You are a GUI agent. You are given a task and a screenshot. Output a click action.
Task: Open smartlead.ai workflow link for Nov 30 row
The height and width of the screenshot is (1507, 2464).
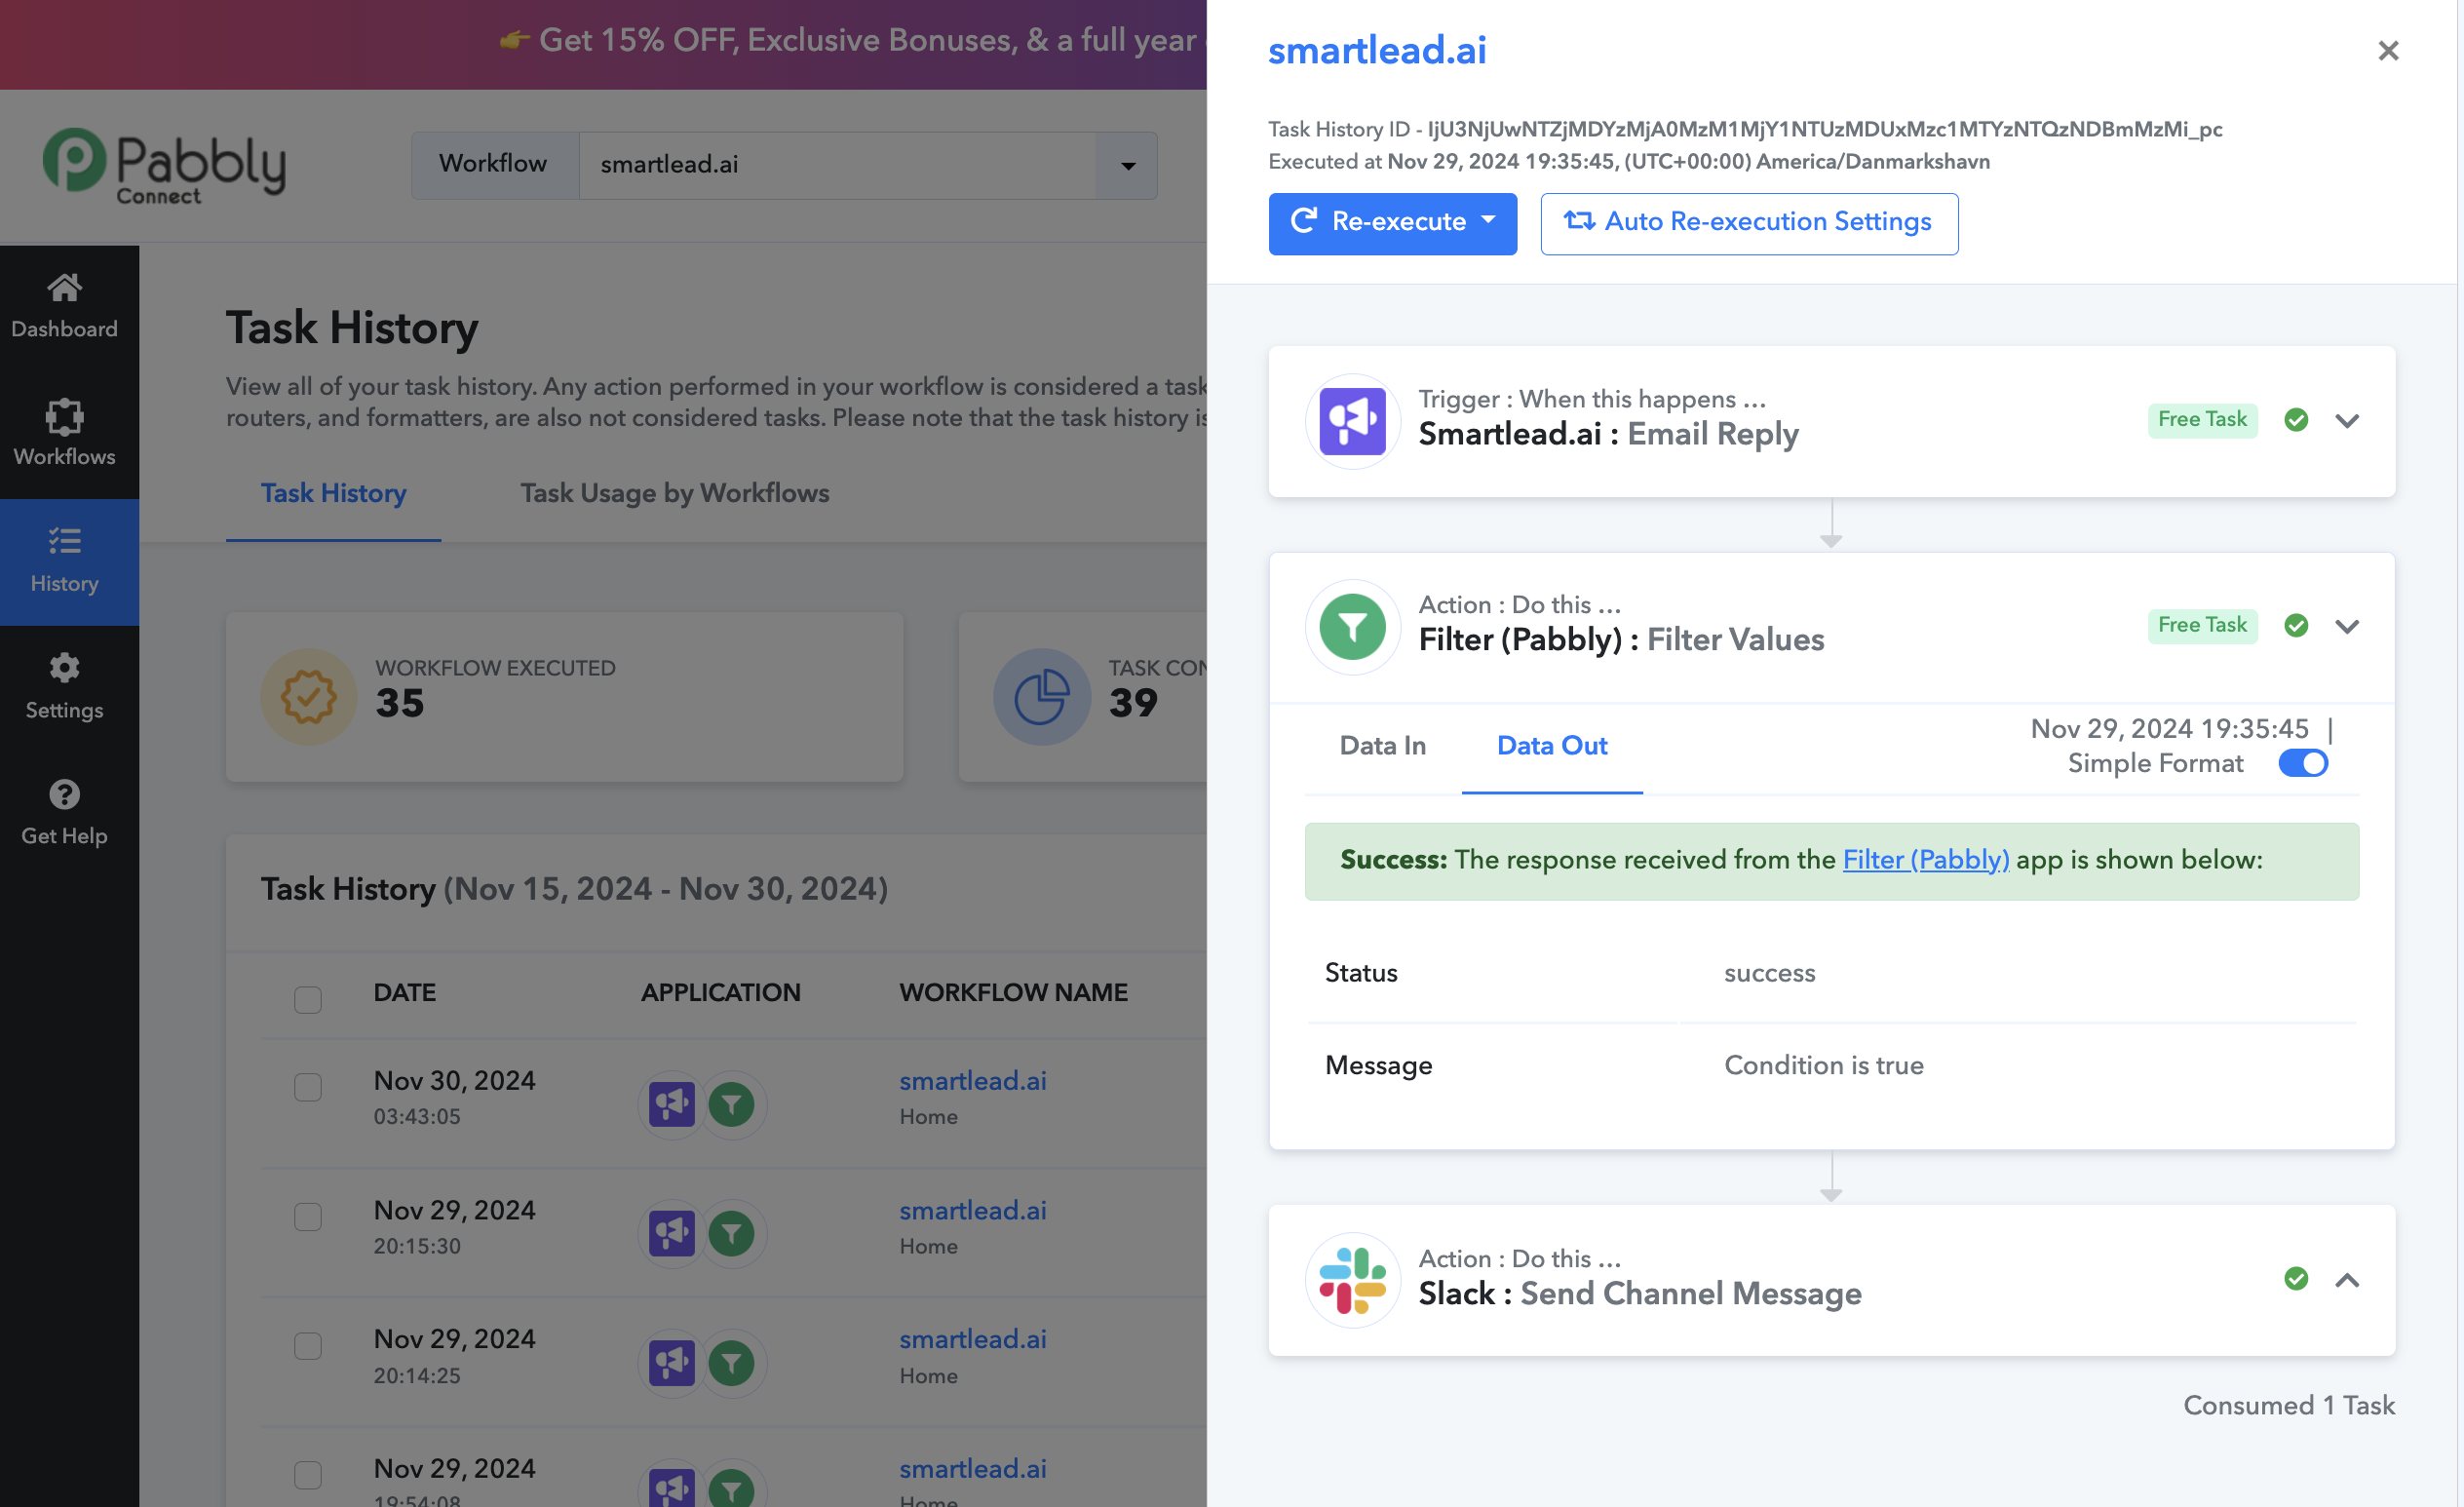click(x=972, y=1080)
